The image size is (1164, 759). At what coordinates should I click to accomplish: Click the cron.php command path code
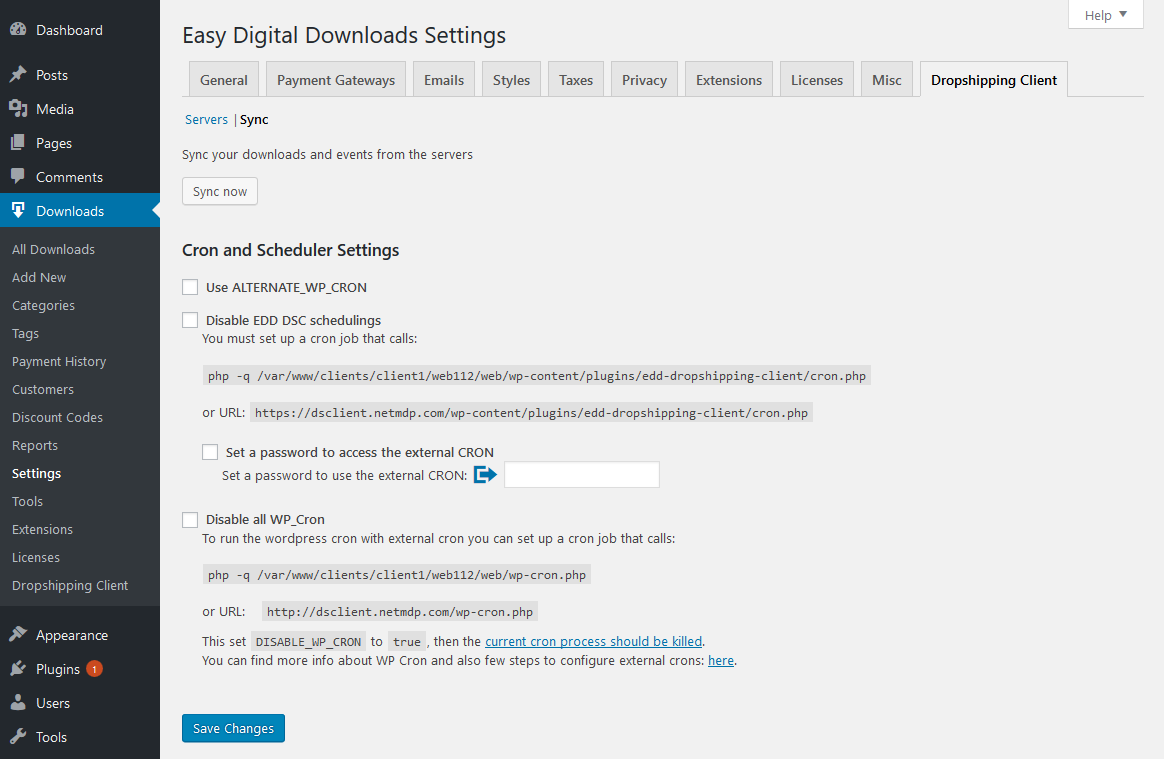coord(537,376)
